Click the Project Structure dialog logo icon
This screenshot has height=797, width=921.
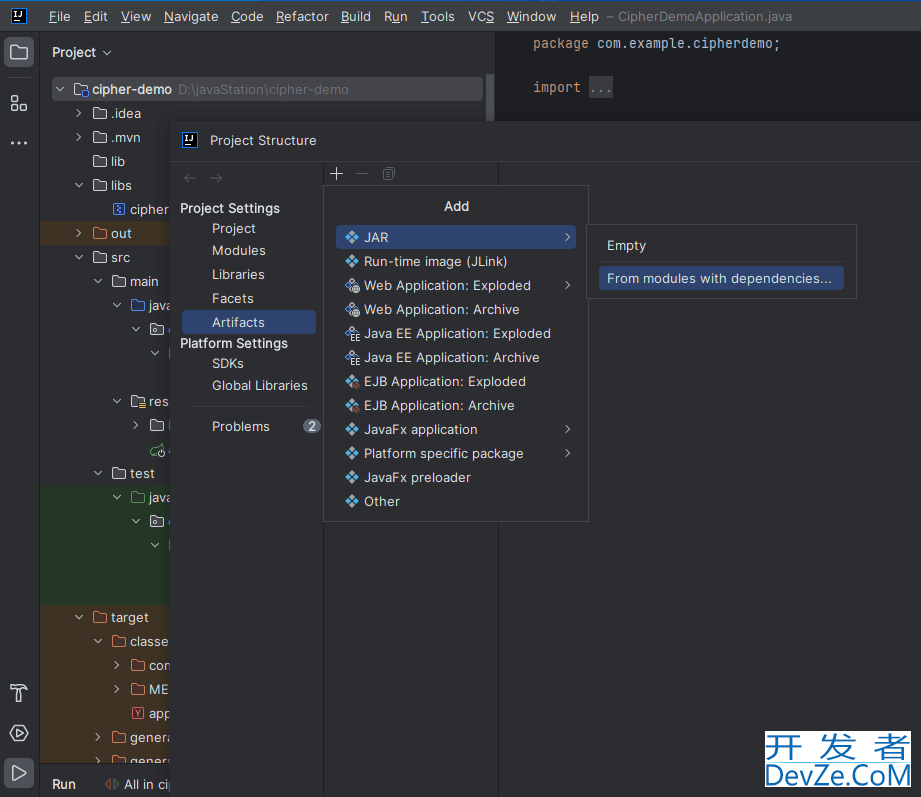tap(190, 140)
